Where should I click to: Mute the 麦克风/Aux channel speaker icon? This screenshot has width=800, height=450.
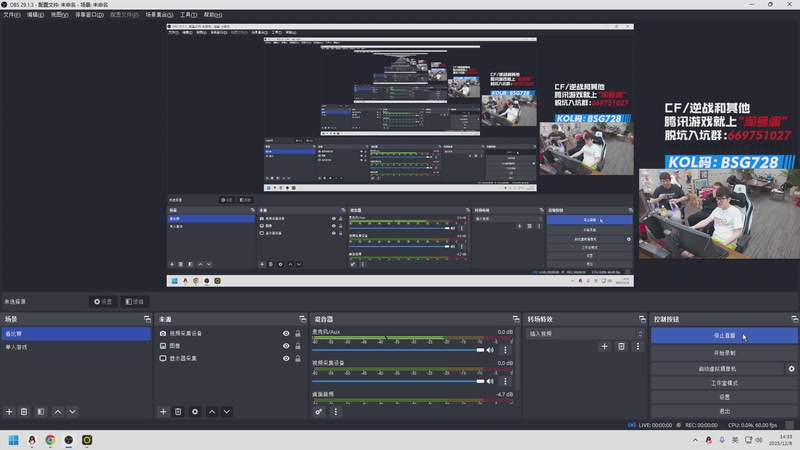click(x=490, y=350)
